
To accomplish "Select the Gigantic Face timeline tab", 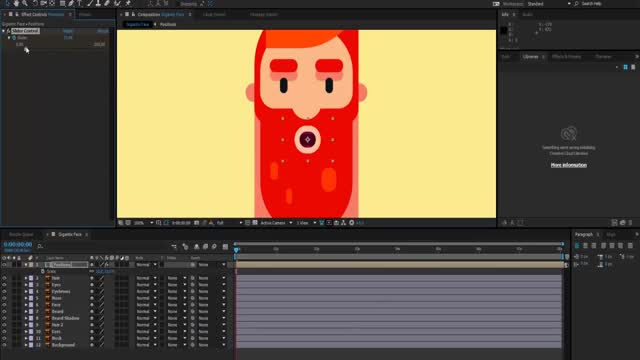I will tap(70, 235).
